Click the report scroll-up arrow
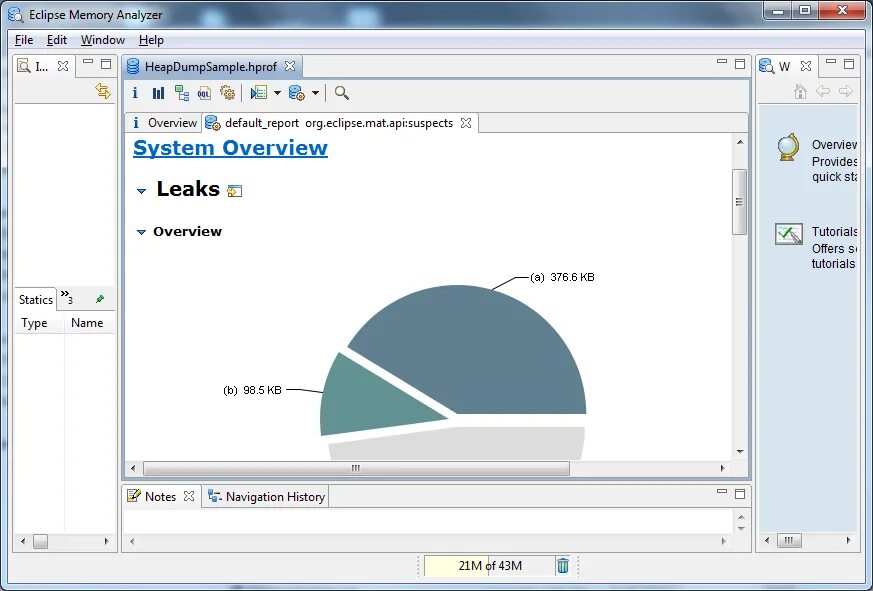Viewport: 873px width, 591px height. point(740,143)
